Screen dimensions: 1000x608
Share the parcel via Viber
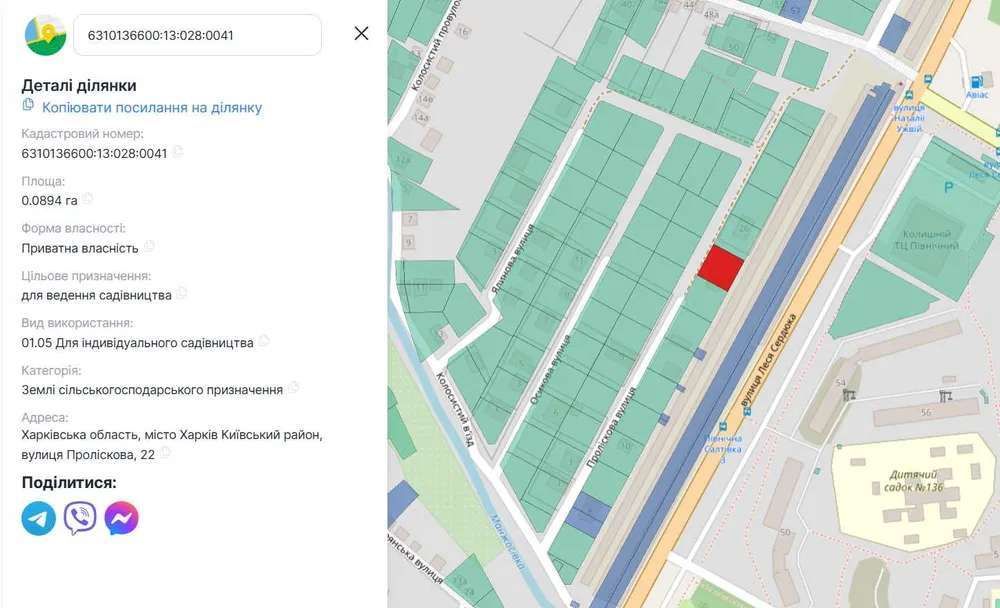80,518
